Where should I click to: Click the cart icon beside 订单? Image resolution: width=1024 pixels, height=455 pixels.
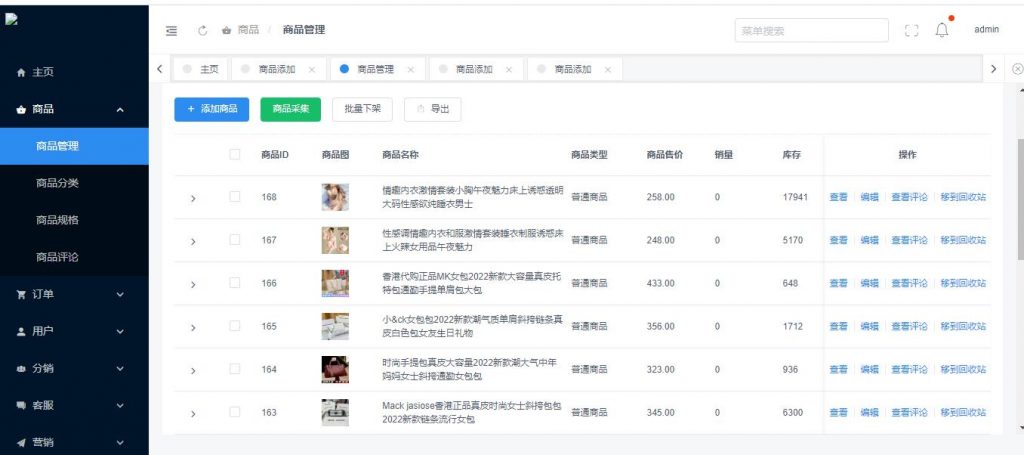(21, 294)
